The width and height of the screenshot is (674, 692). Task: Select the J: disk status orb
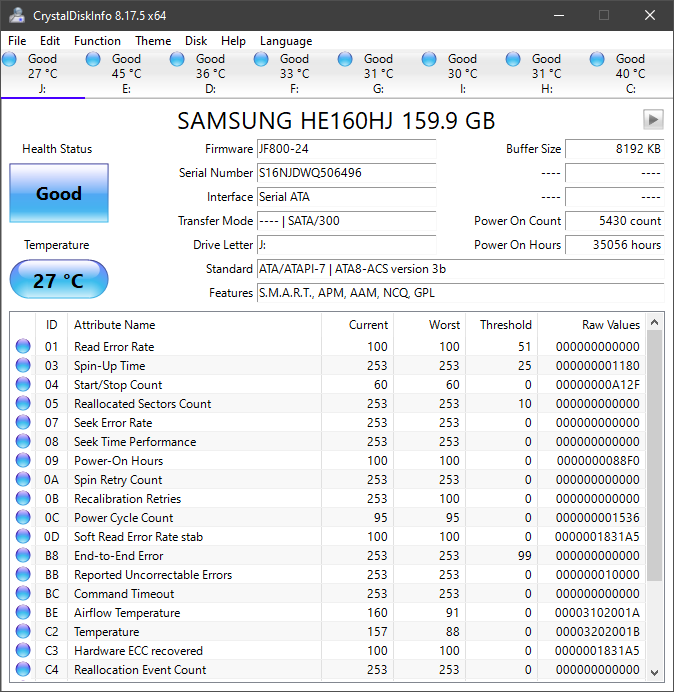point(9,59)
